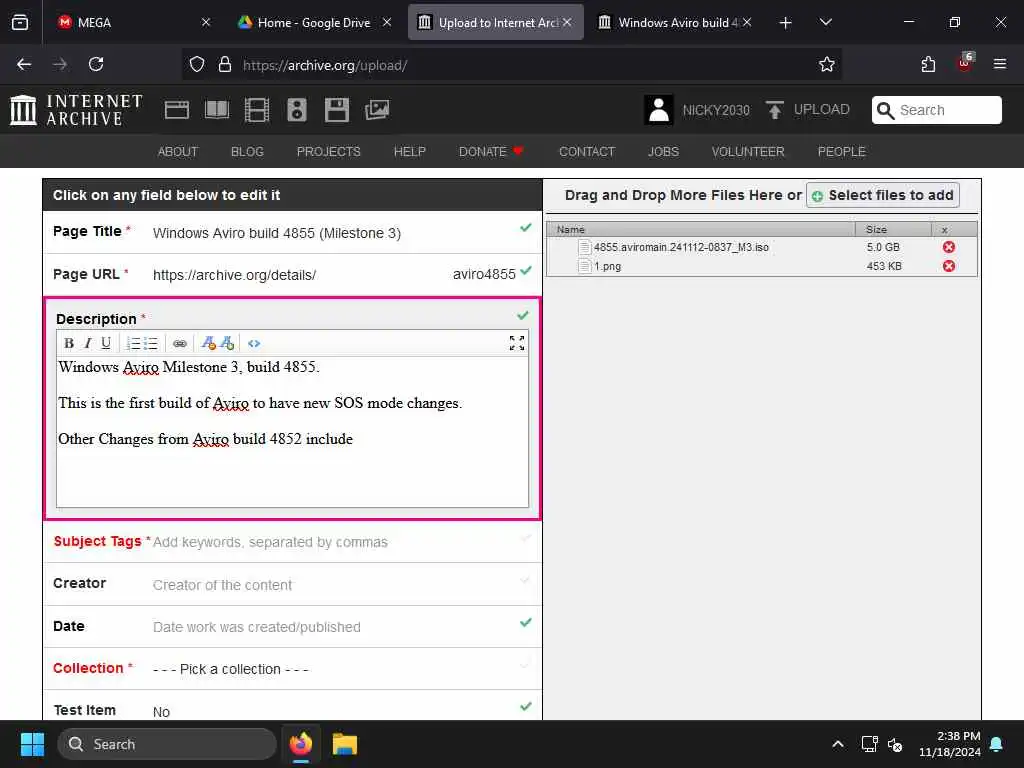Show hidden system tray icons
Viewport: 1024px width, 768px height.
coord(838,744)
